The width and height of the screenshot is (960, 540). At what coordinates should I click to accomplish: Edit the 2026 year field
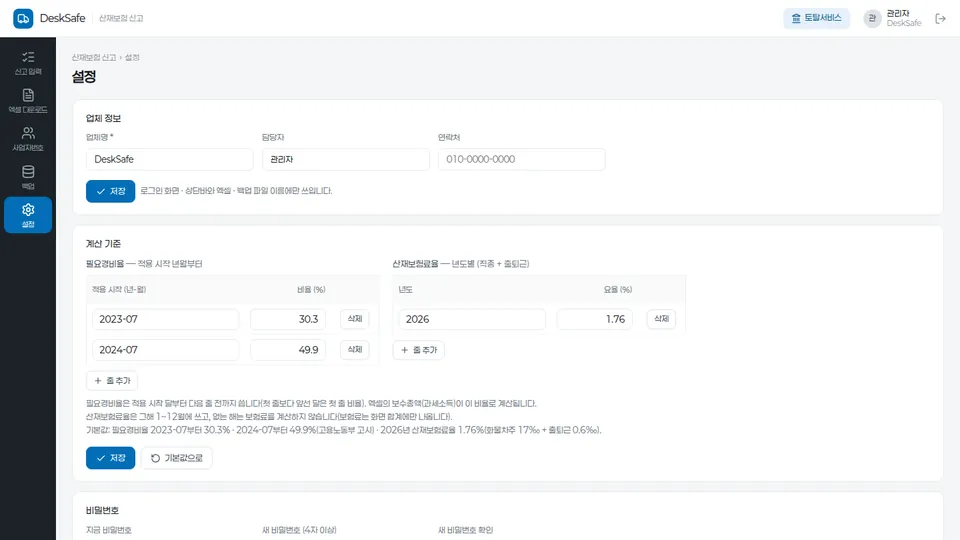pyautogui.click(x=472, y=319)
